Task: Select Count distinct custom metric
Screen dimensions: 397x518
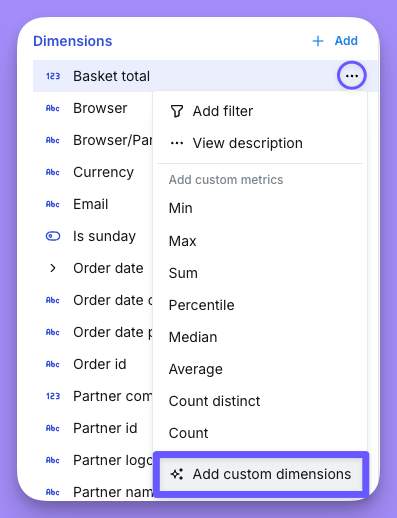Action: point(260,401)
